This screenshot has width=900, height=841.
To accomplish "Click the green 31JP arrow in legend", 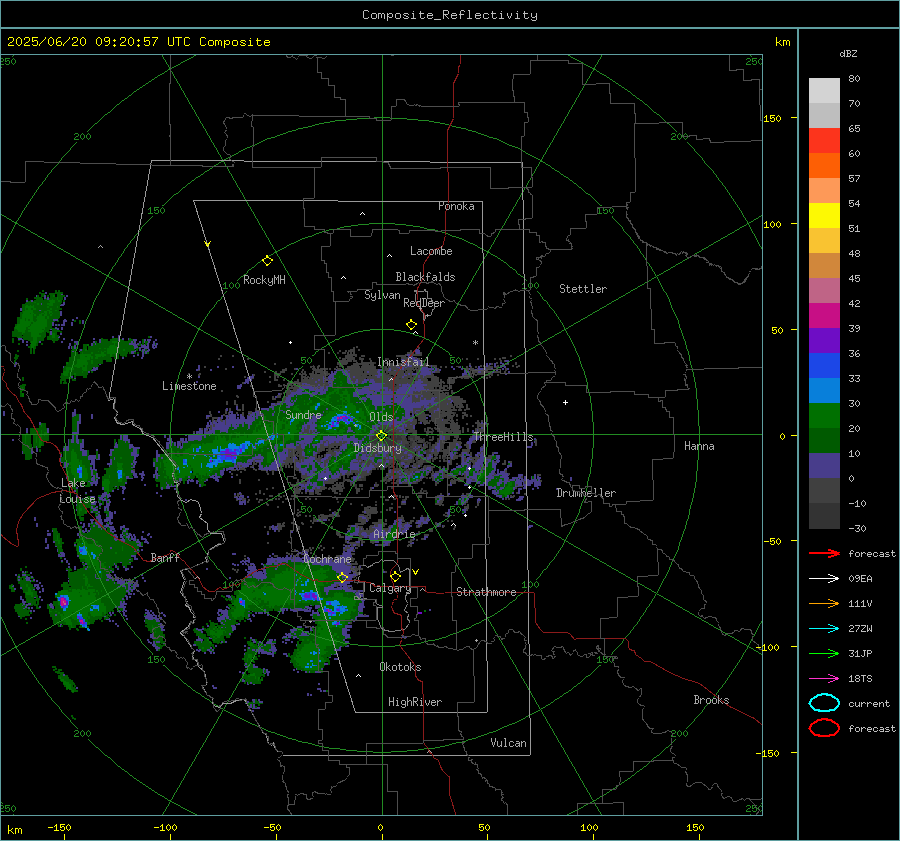I will pos(824,653).
